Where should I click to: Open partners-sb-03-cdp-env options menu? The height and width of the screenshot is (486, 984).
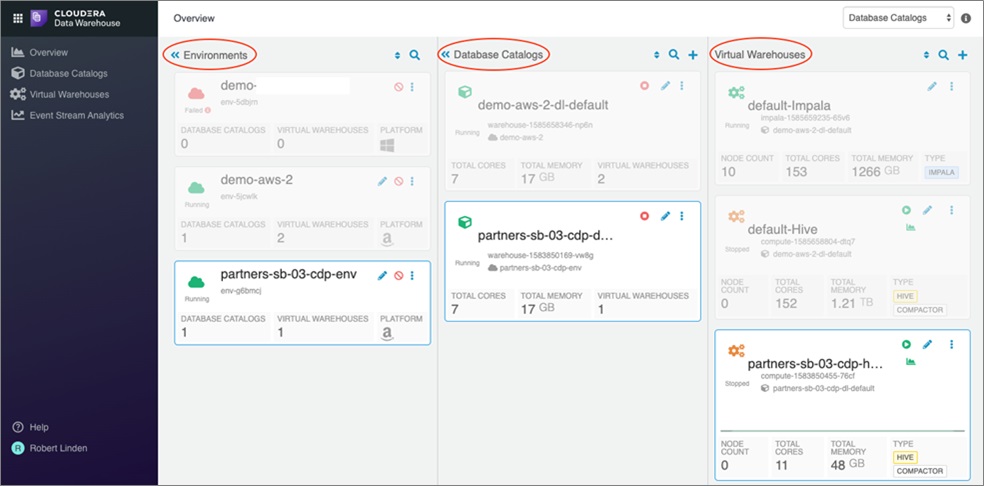click(412, 276)
